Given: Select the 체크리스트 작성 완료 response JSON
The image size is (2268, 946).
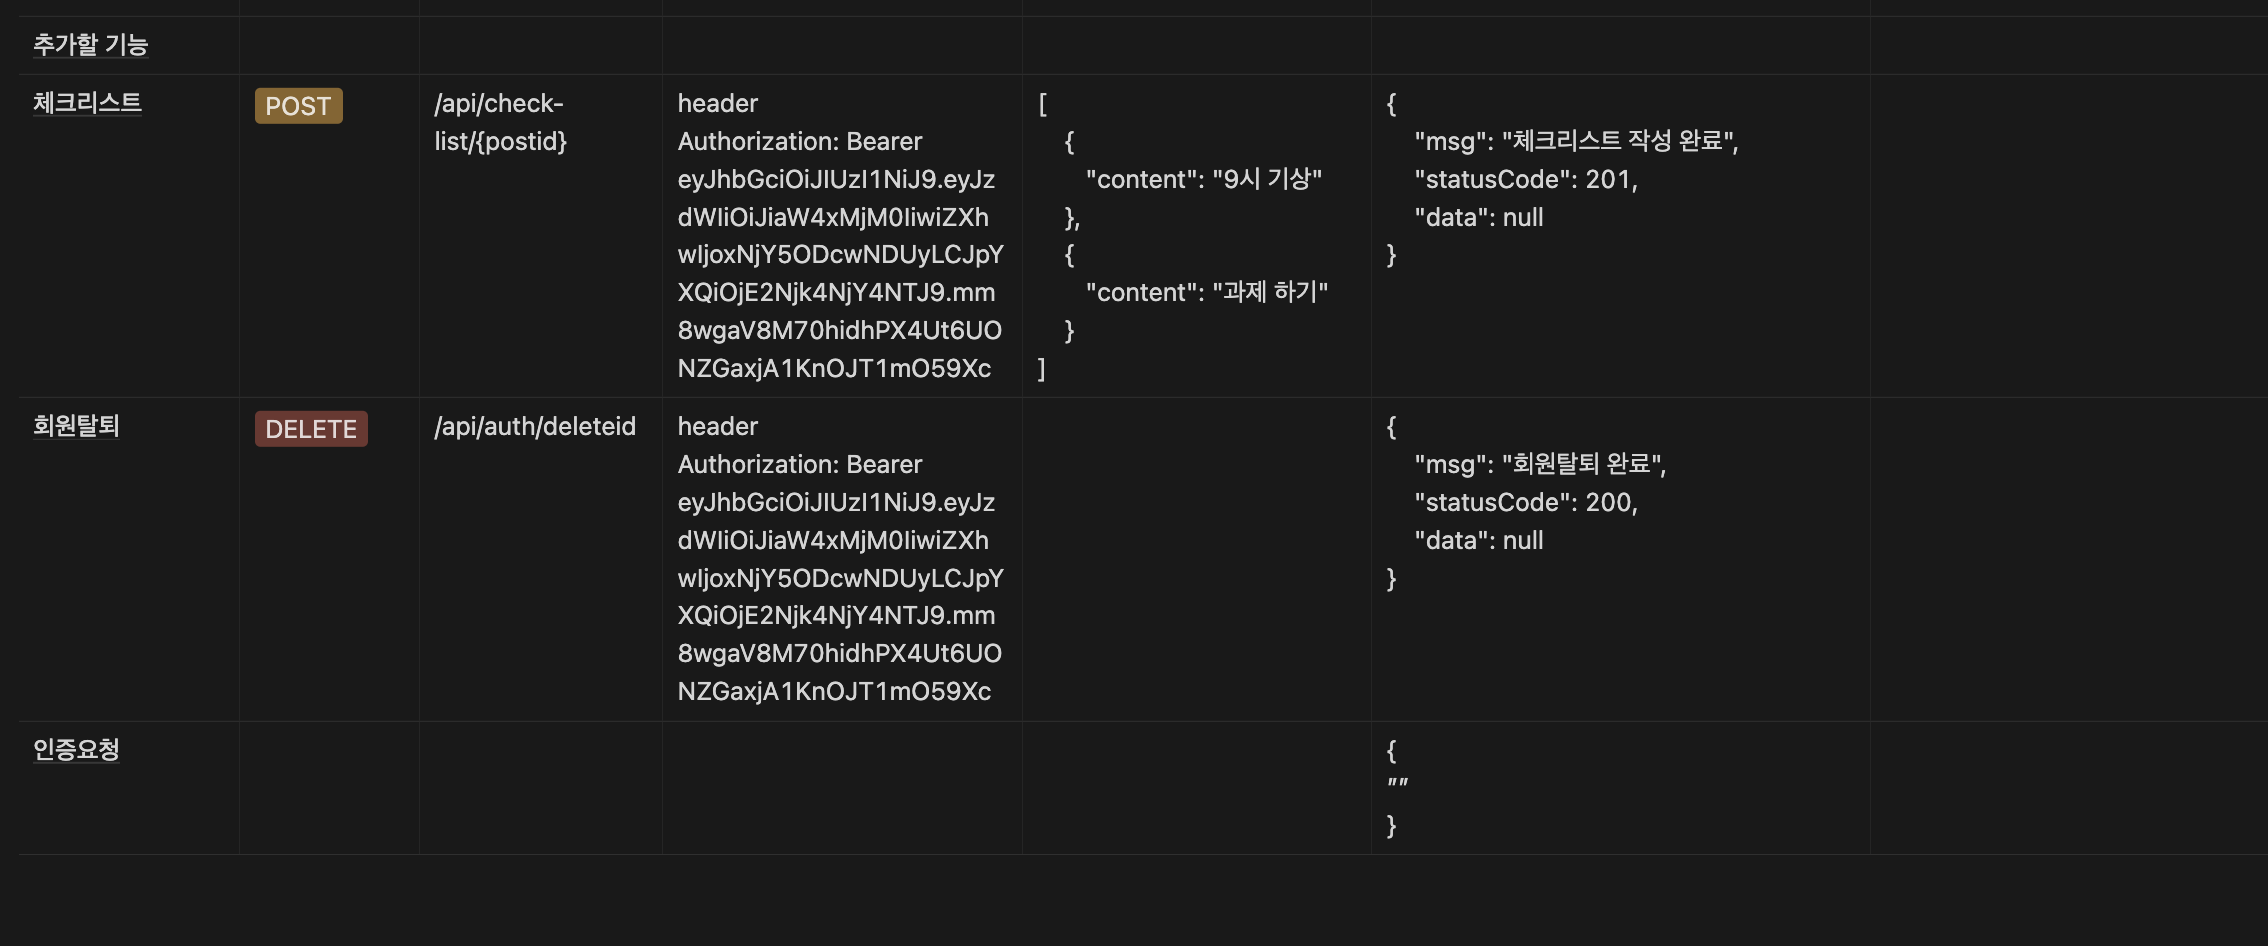Looking at the screenshot, I should pyautogui.click(x=1577, y=141).
